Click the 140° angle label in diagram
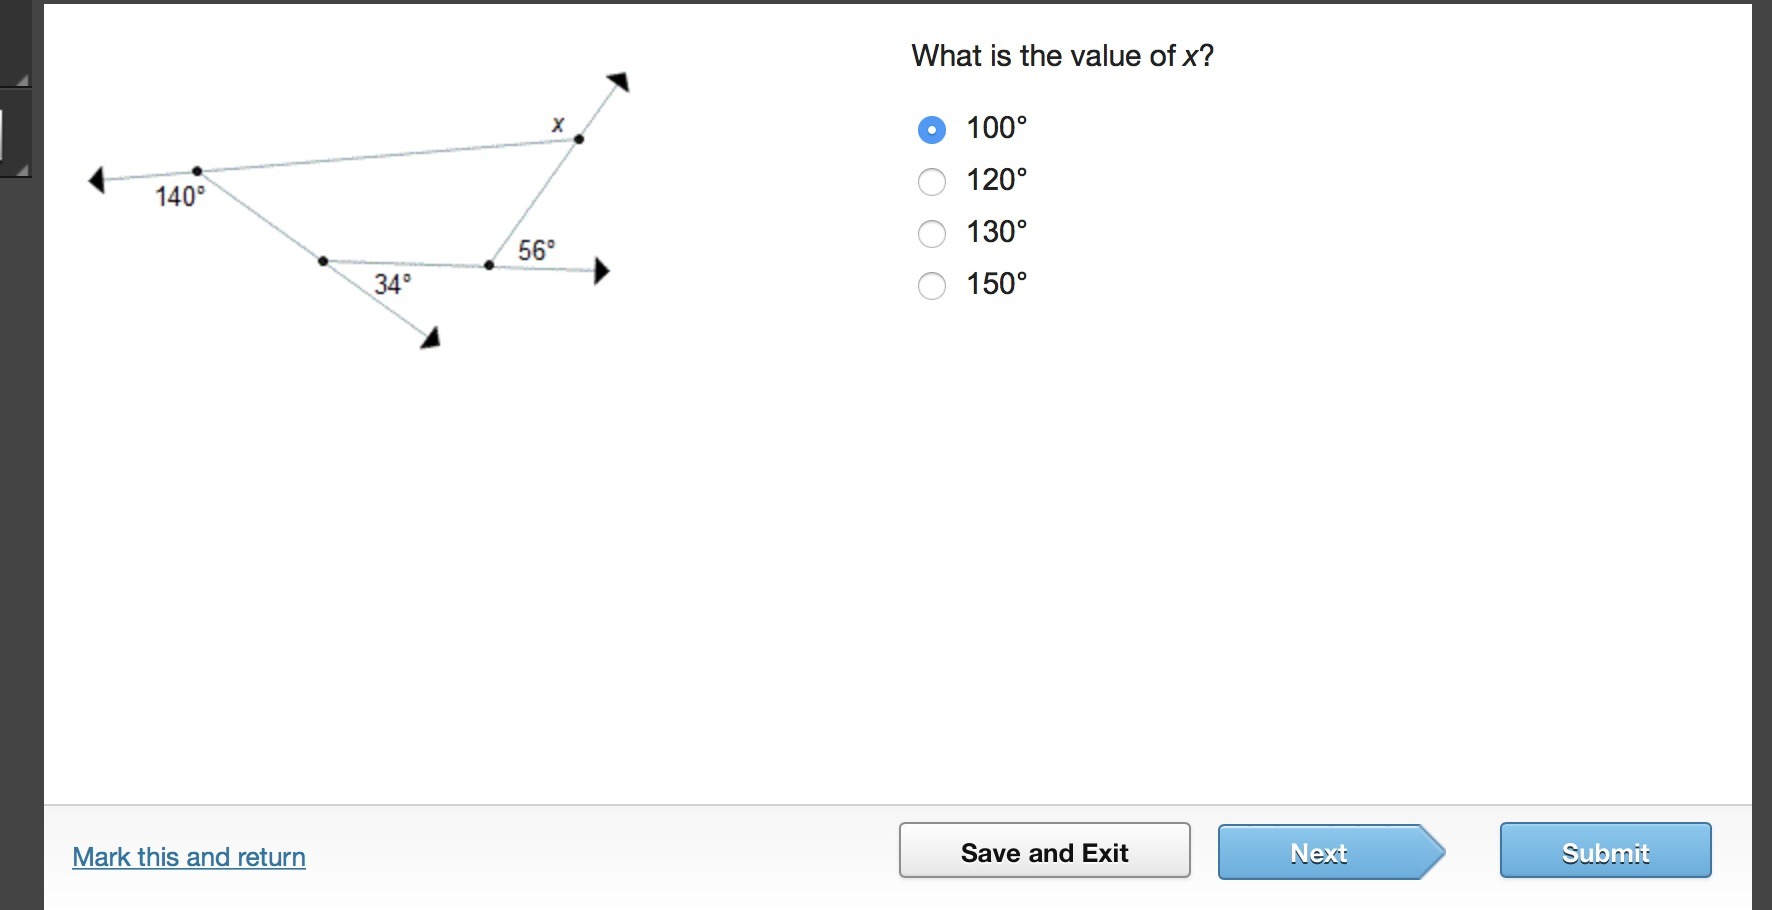 click(180, 196)
